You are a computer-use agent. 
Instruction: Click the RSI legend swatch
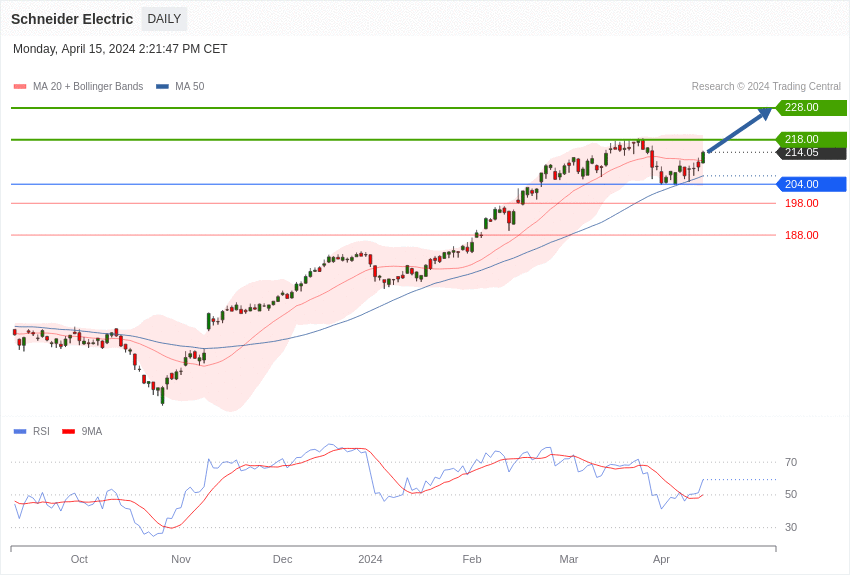20,432
